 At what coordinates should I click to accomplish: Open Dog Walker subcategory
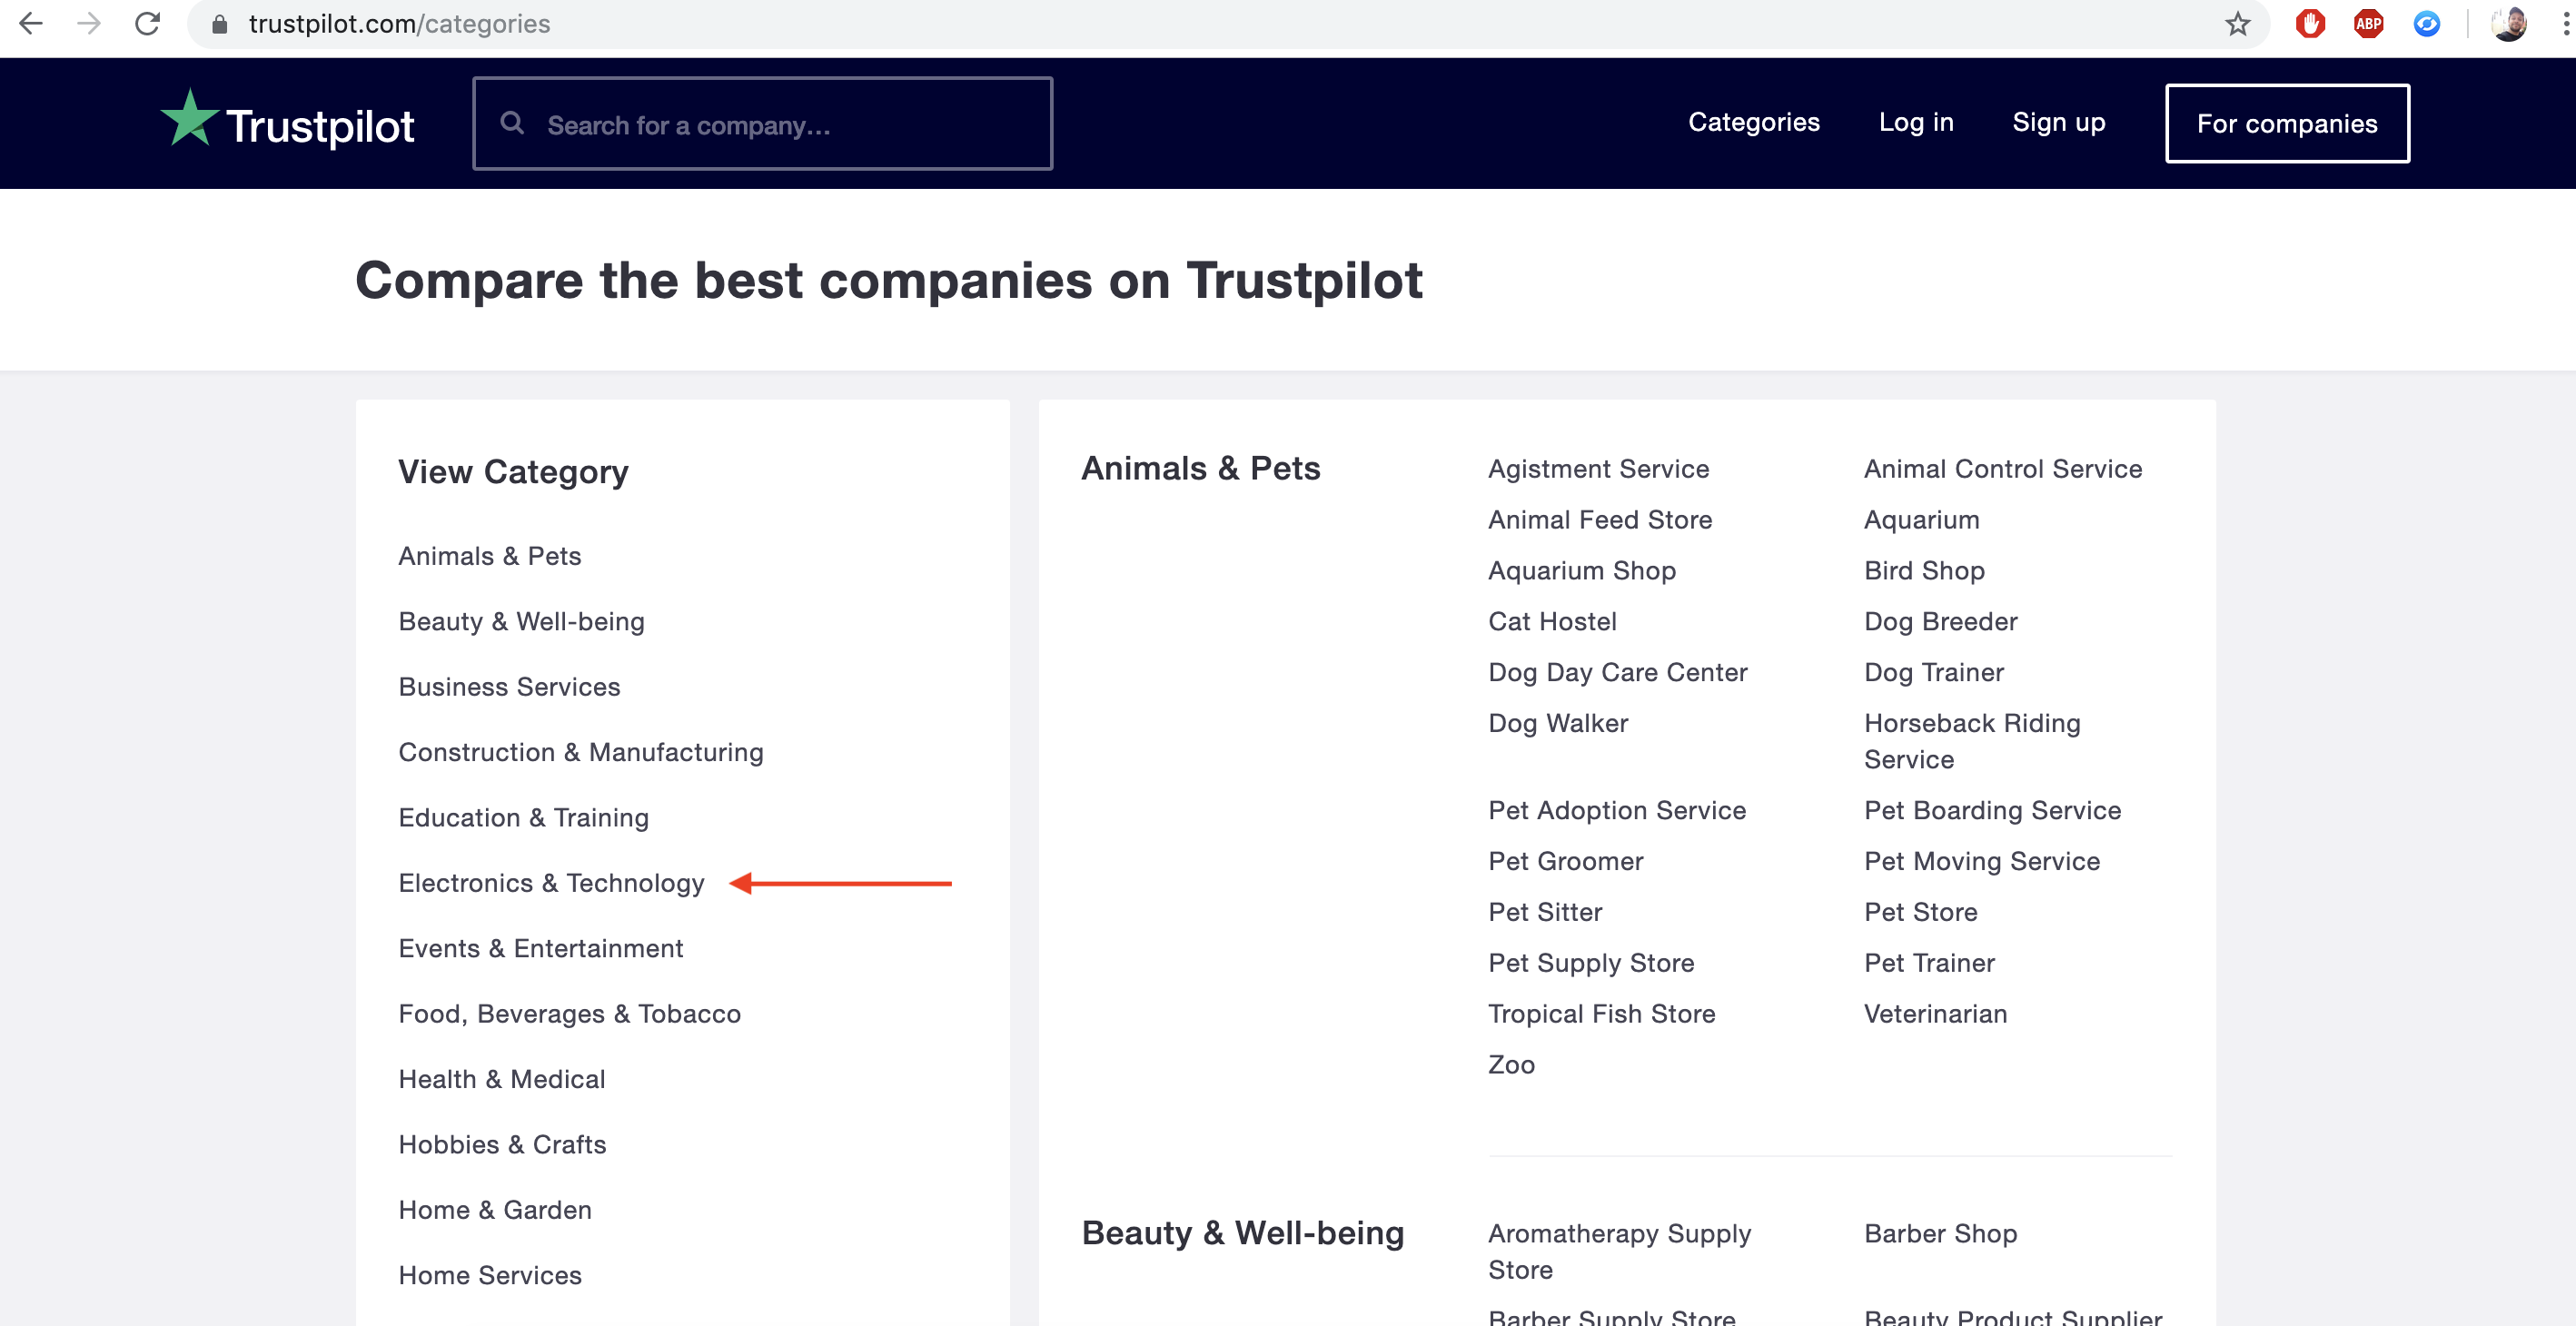click(1558, 724)
